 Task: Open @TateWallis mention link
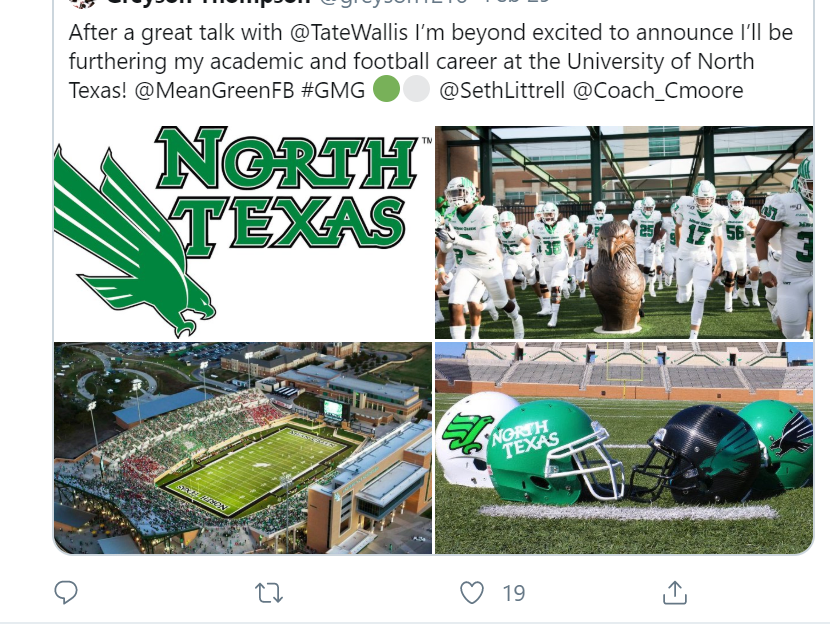(349, 32)
